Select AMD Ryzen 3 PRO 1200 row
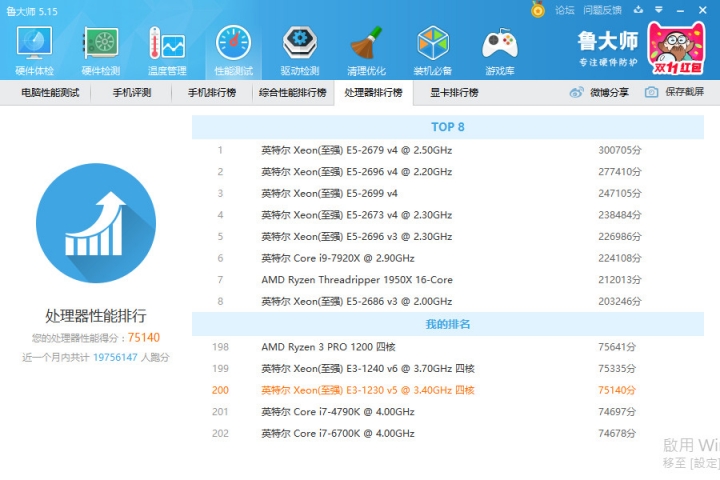The width and height of the screenshot is (720, 480). (x=448, y=347)
